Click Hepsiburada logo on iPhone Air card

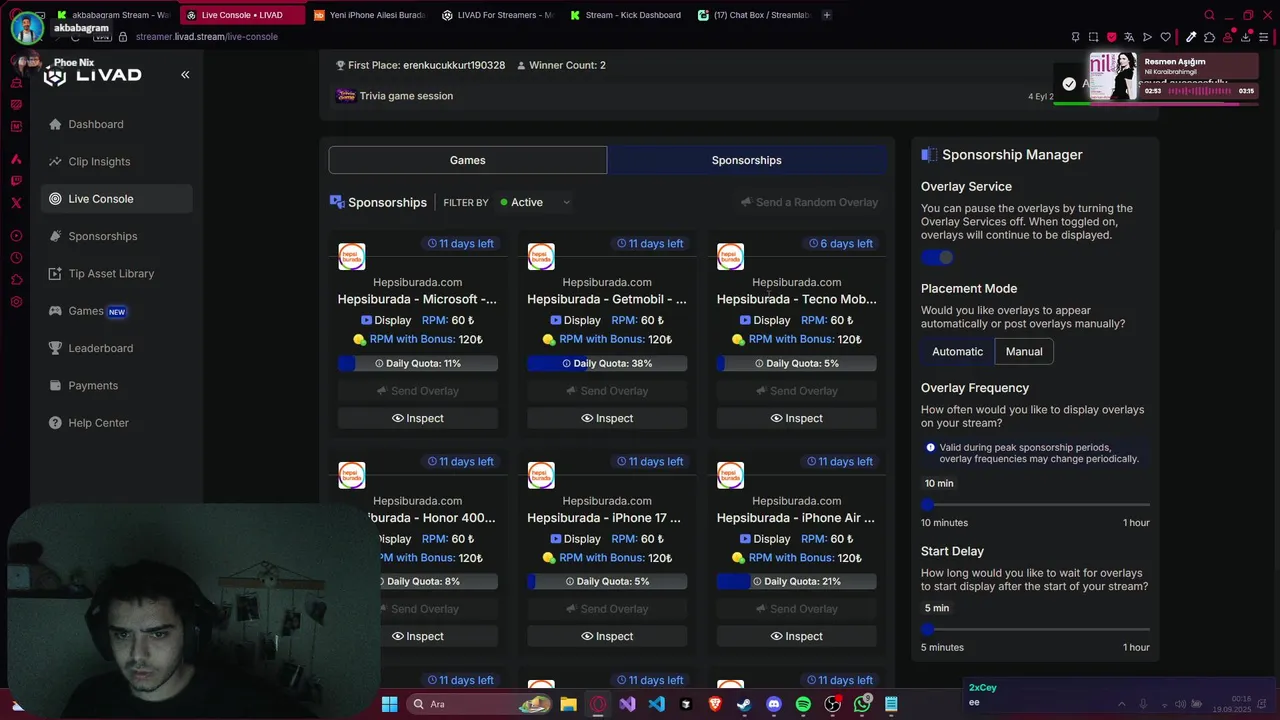point(730,475)
